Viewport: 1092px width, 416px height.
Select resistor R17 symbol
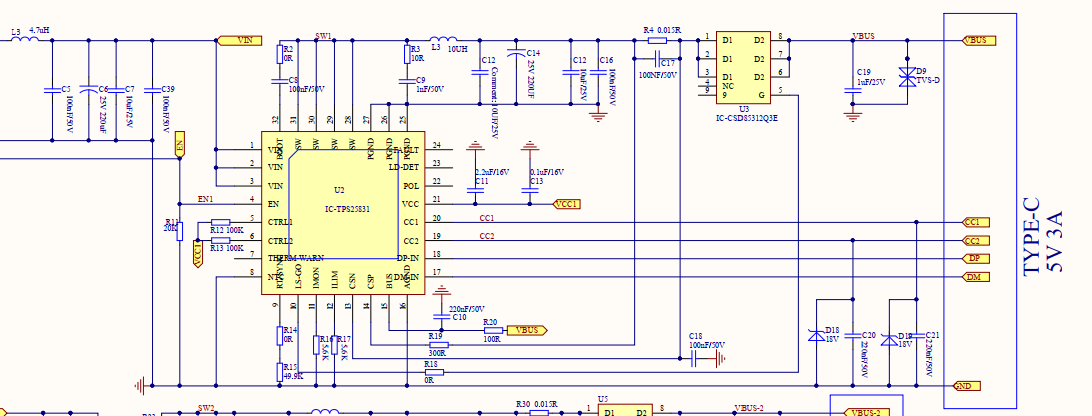(x=334, y=344)
